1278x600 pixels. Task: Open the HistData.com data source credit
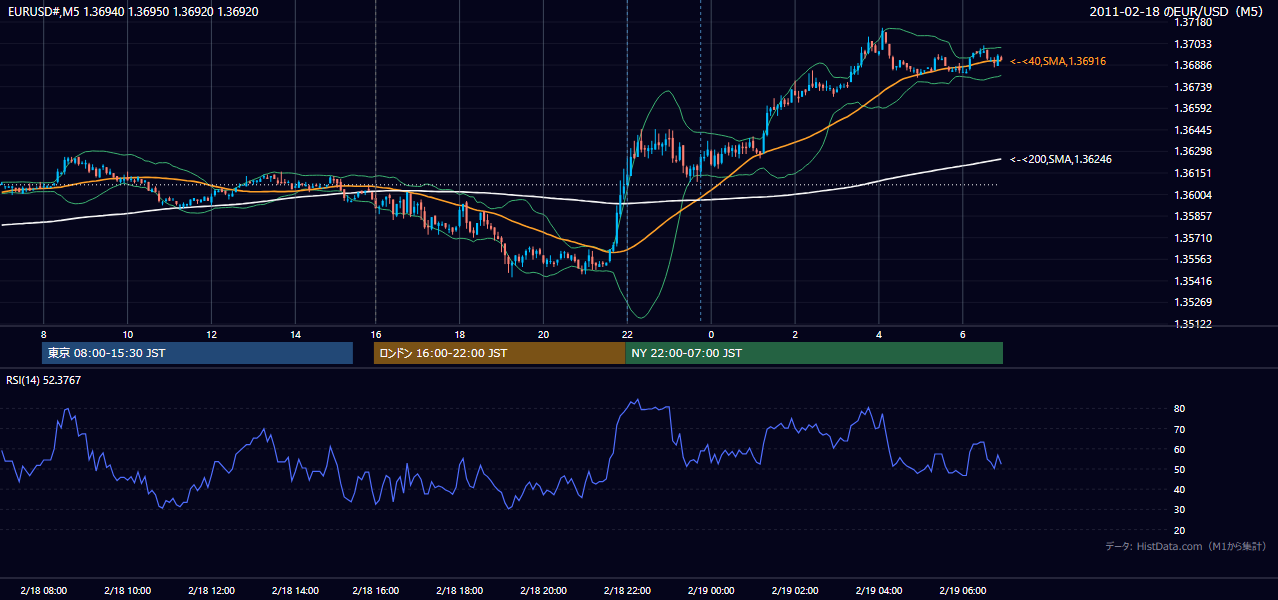tap(1185, 546)
